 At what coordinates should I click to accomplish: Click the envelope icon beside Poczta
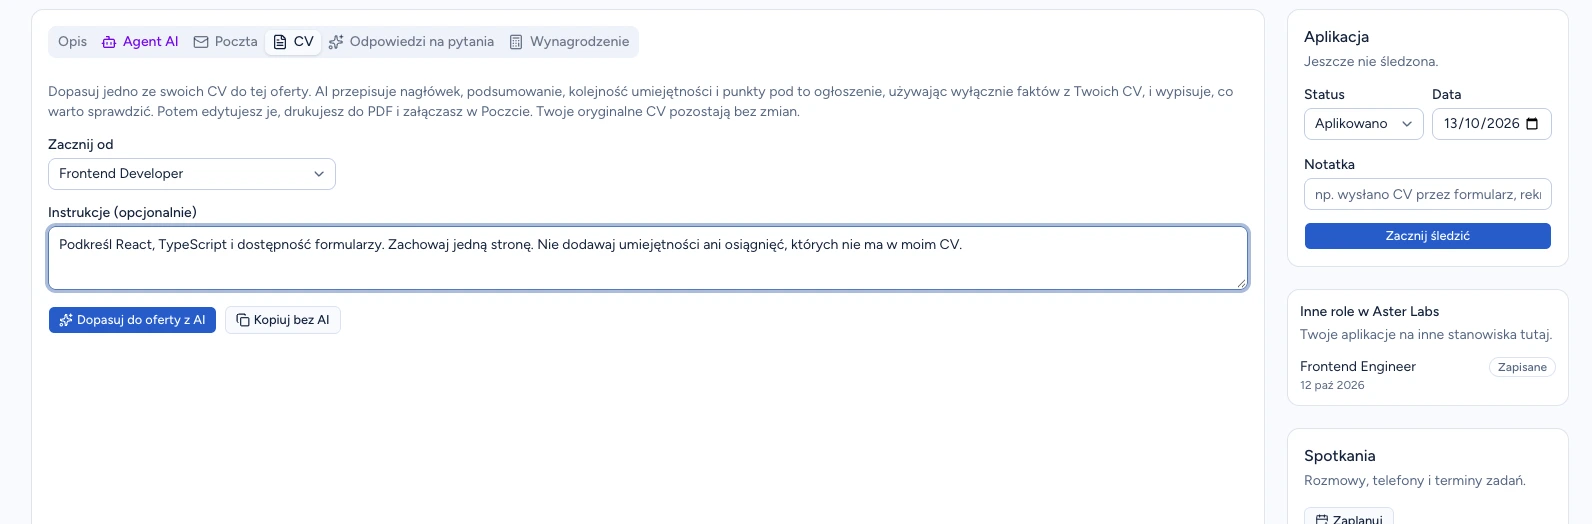[x=201, y=42]
